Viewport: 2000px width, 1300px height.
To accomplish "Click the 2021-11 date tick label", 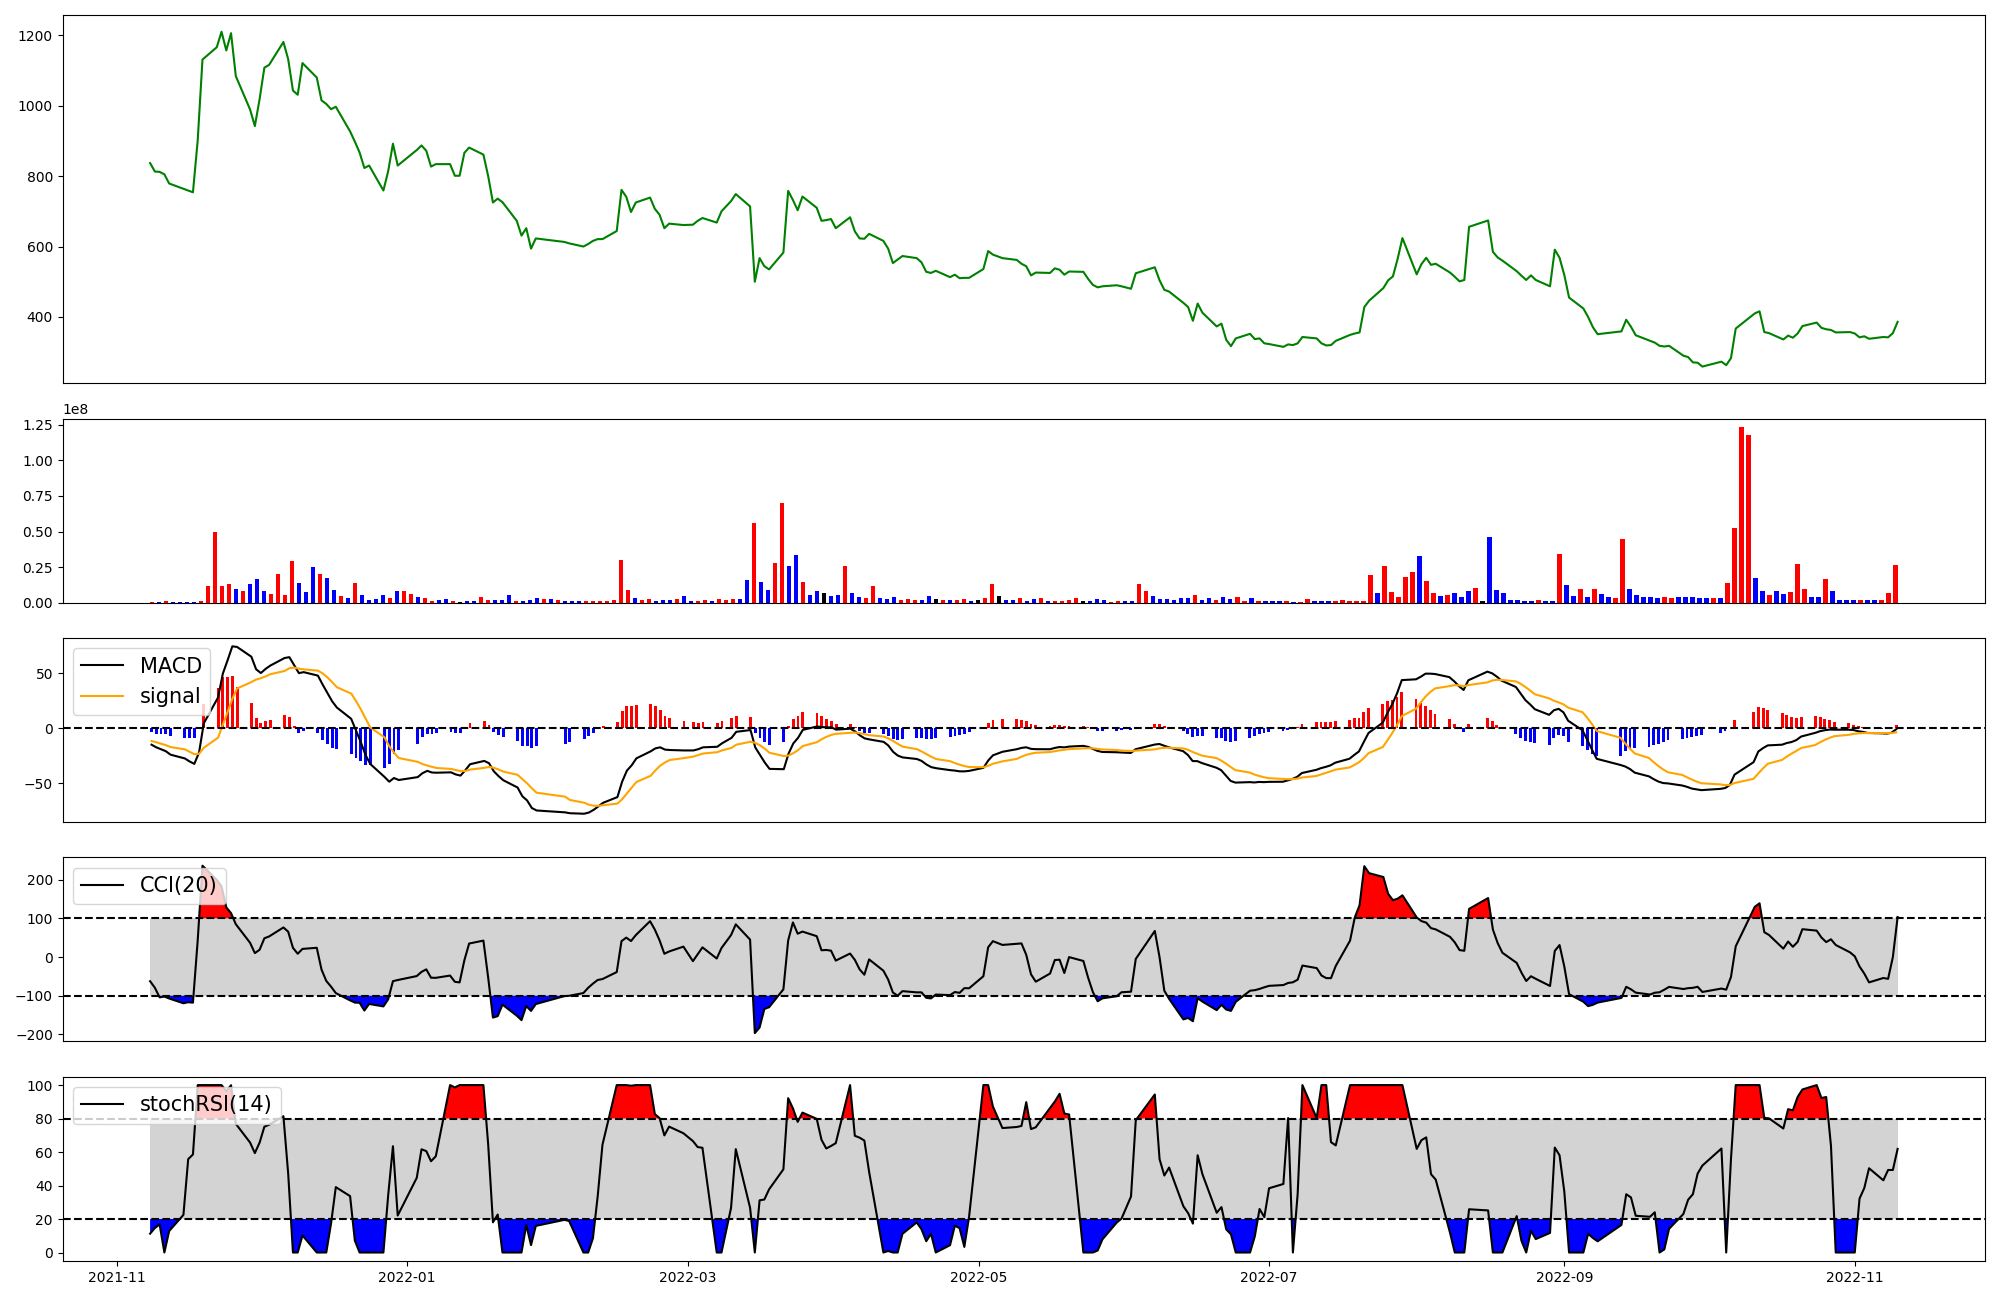I will 118,1277.
